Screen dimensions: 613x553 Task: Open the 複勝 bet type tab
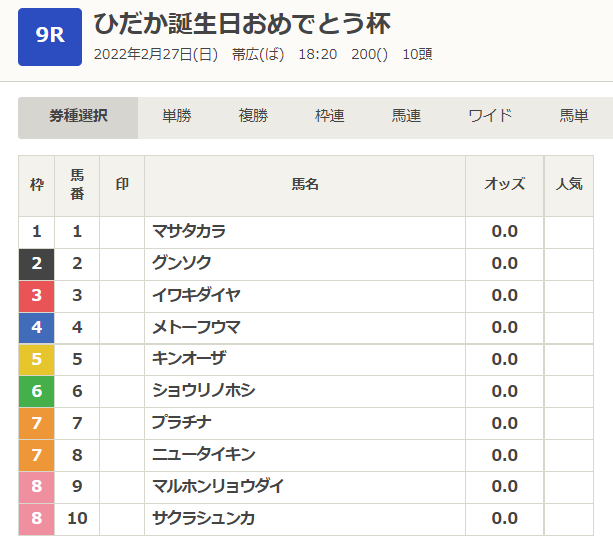coord(253,117)
